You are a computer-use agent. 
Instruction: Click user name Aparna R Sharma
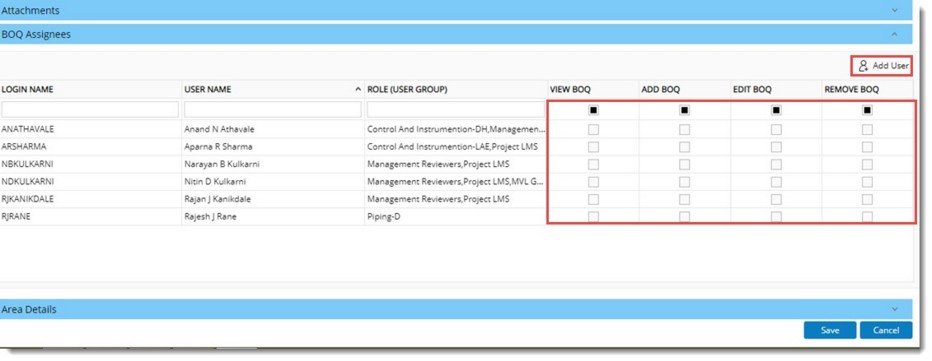click(218, 146)
